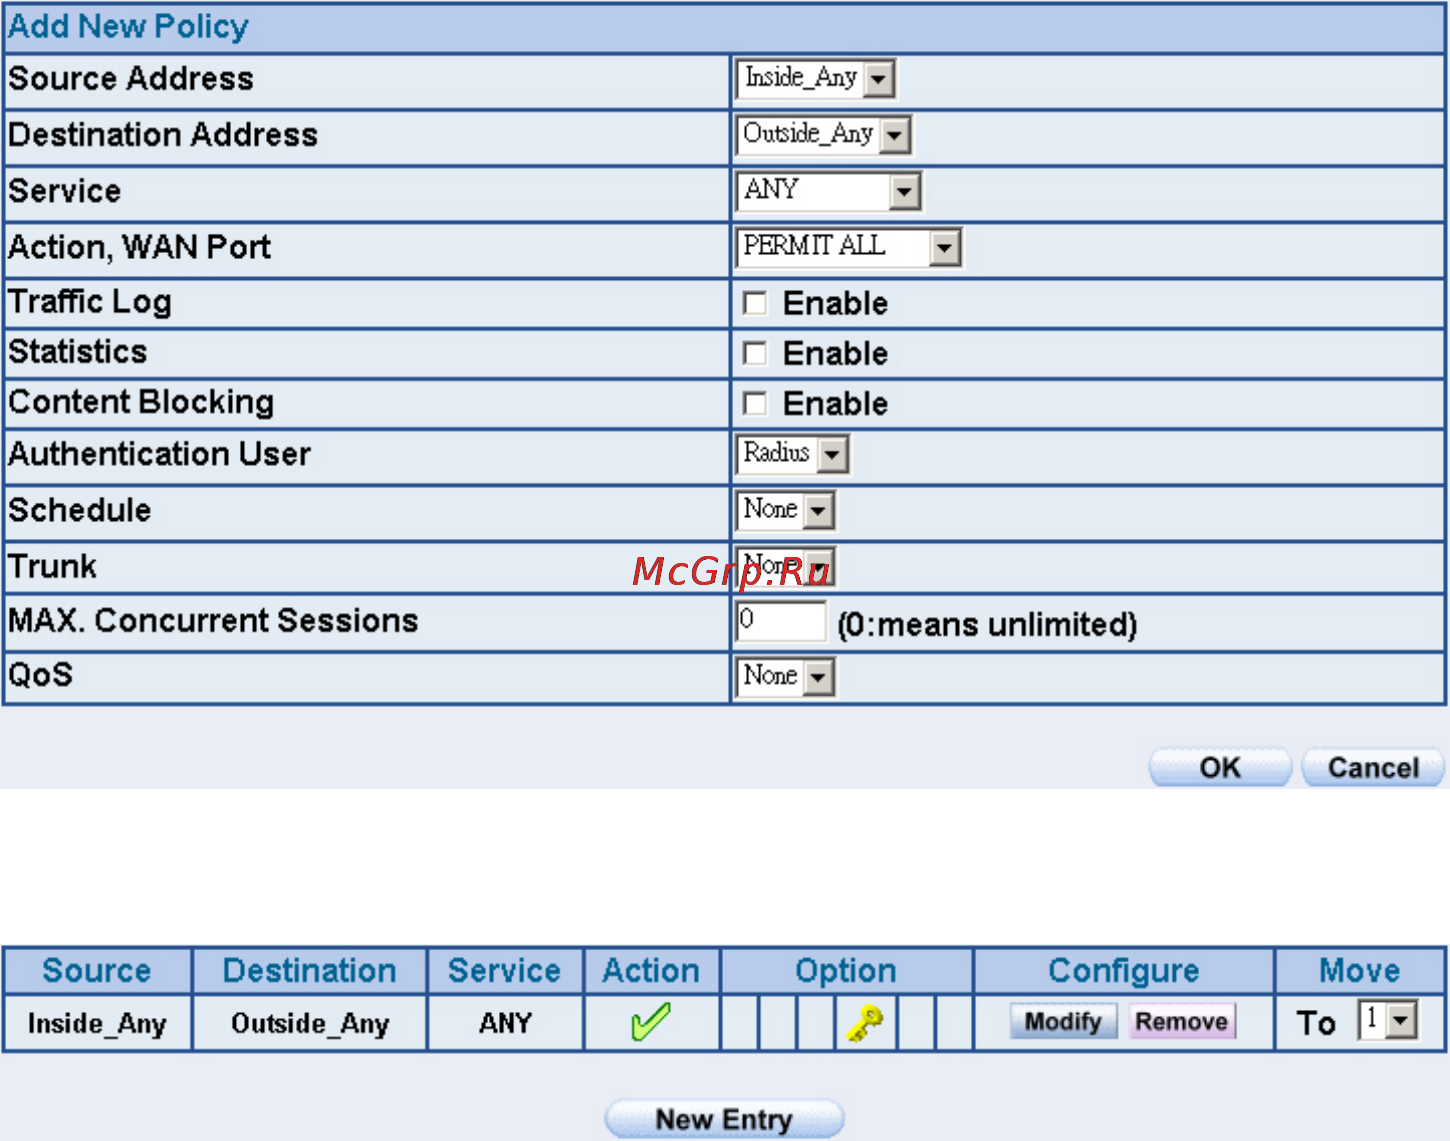Click the Add New Policy title
The height and width of the screenshot is (1141, 1450).
(x=128, y=26)
